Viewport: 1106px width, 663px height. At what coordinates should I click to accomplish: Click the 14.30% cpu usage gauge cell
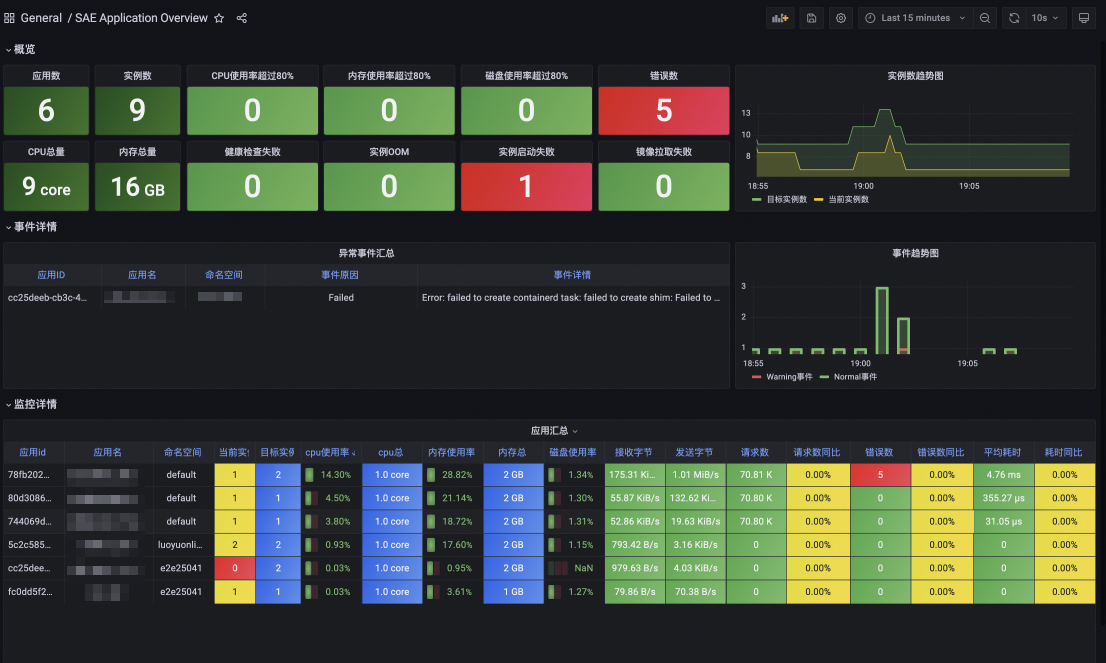[x=331, y=475]
